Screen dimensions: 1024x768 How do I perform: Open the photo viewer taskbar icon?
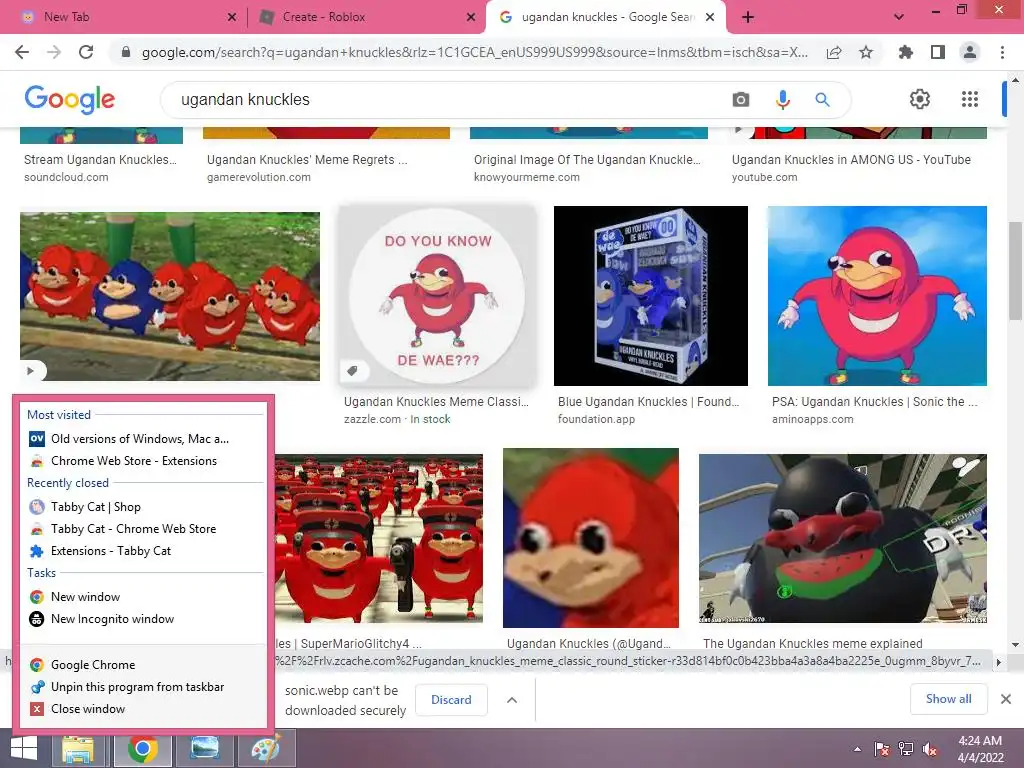(204, 748)
